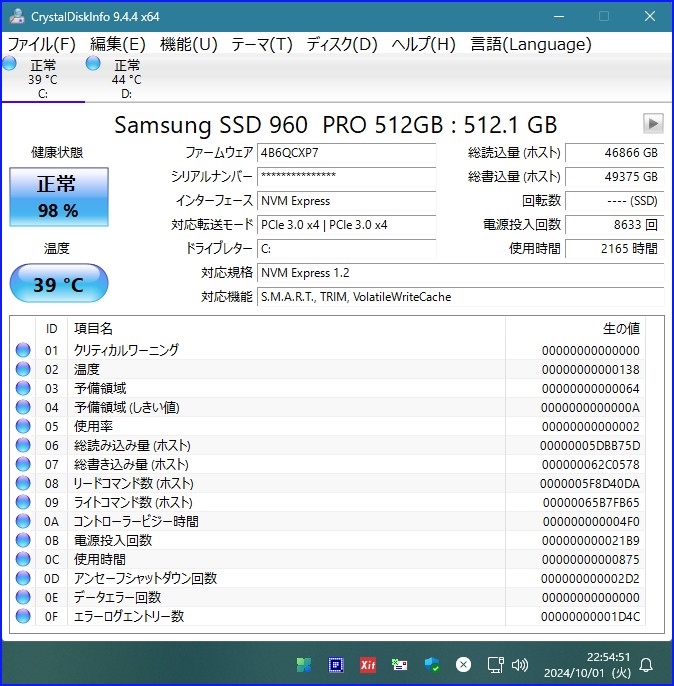Open the volume speaker tray icon
Viewport: 674px width, 686px height.
pos(520,665)
